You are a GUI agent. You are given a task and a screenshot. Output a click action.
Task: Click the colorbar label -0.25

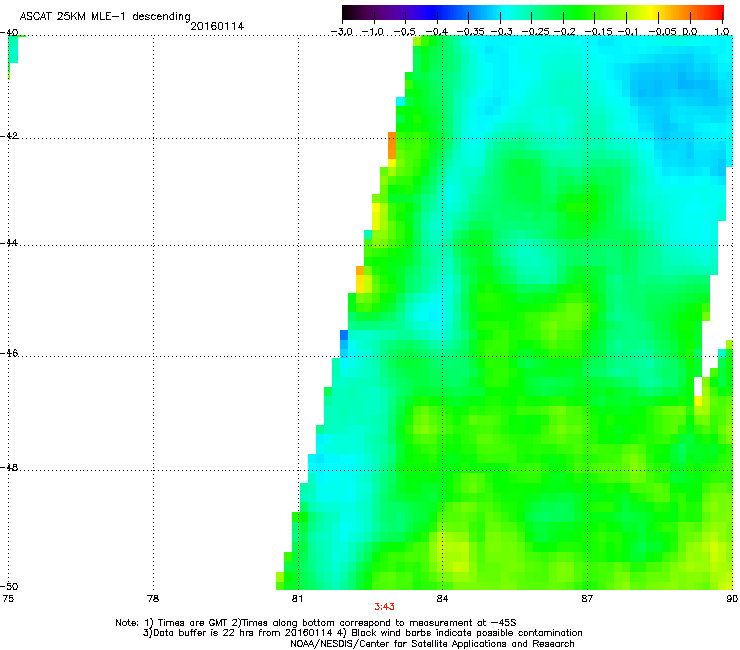click(536, 32)
